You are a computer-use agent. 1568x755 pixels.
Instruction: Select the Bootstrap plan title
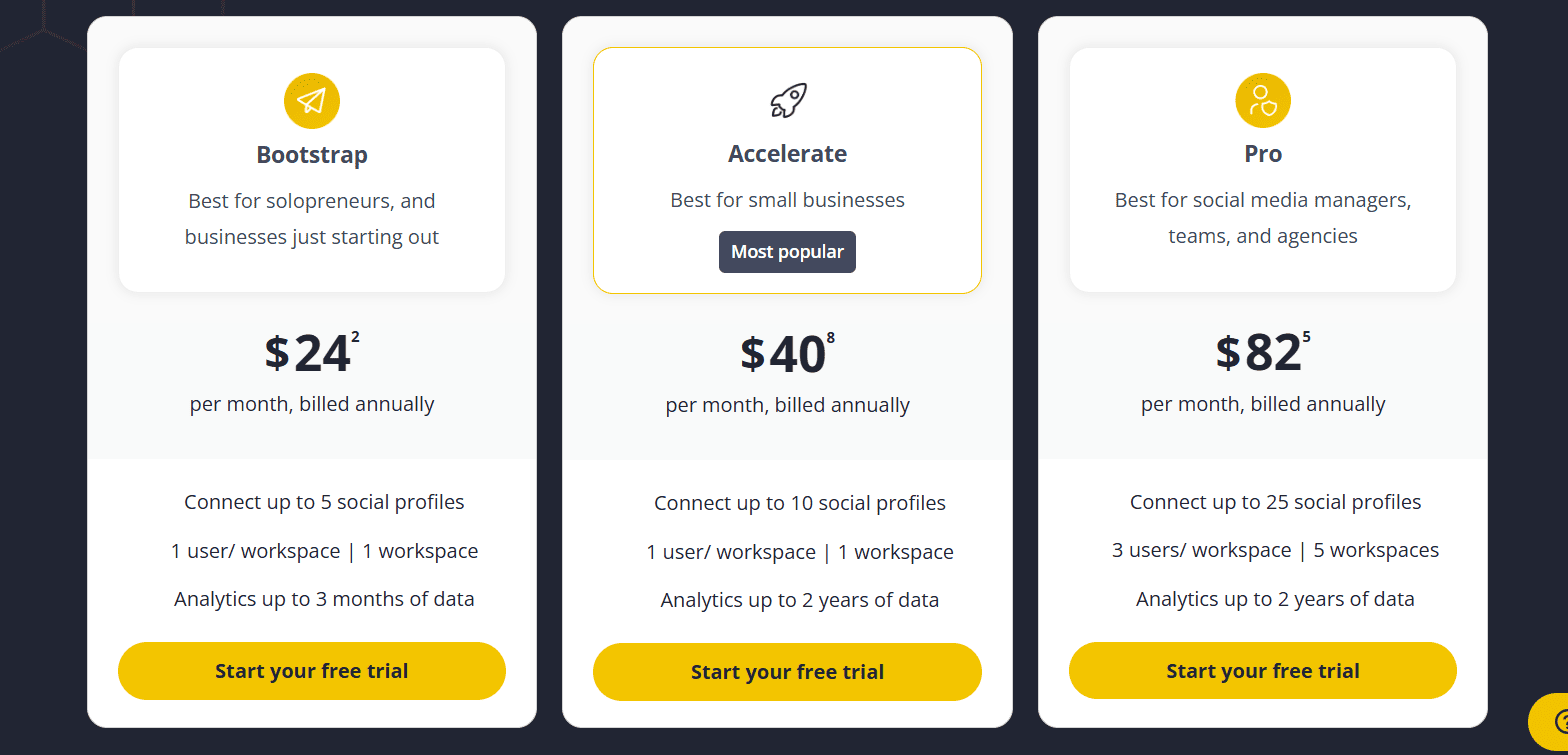(312, 155)
